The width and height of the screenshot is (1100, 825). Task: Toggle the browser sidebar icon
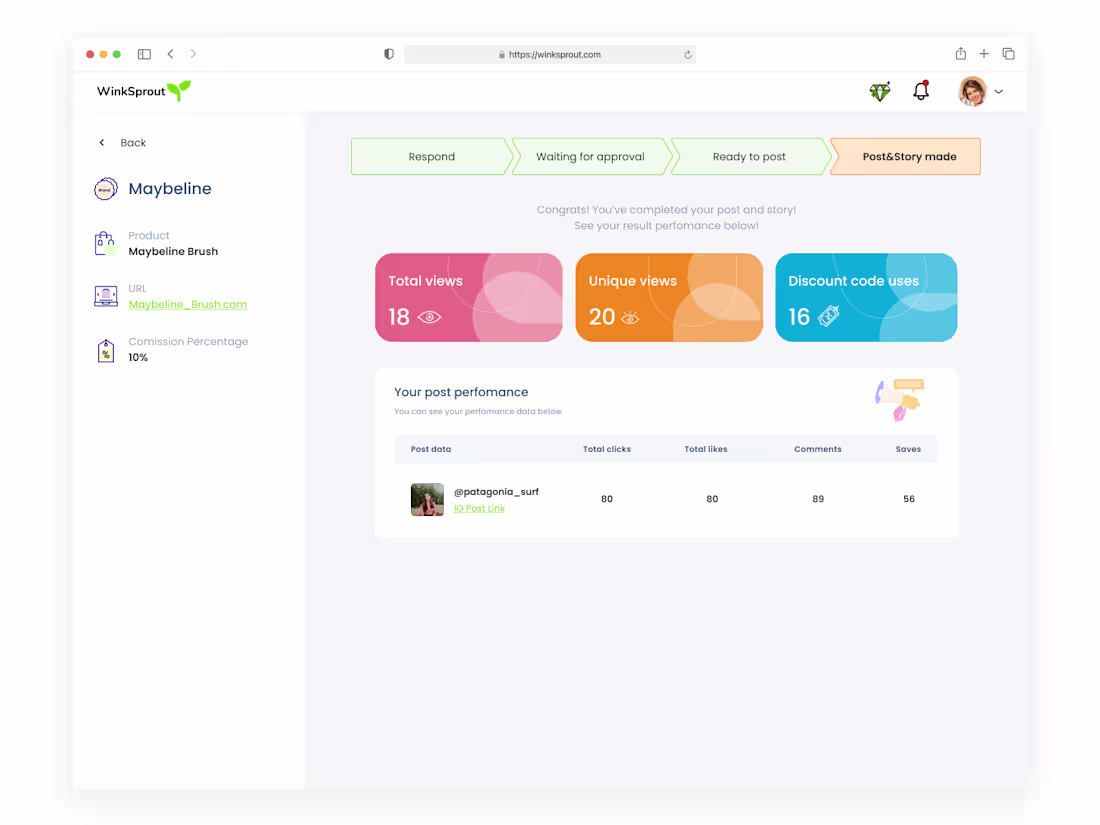(145, 54)
